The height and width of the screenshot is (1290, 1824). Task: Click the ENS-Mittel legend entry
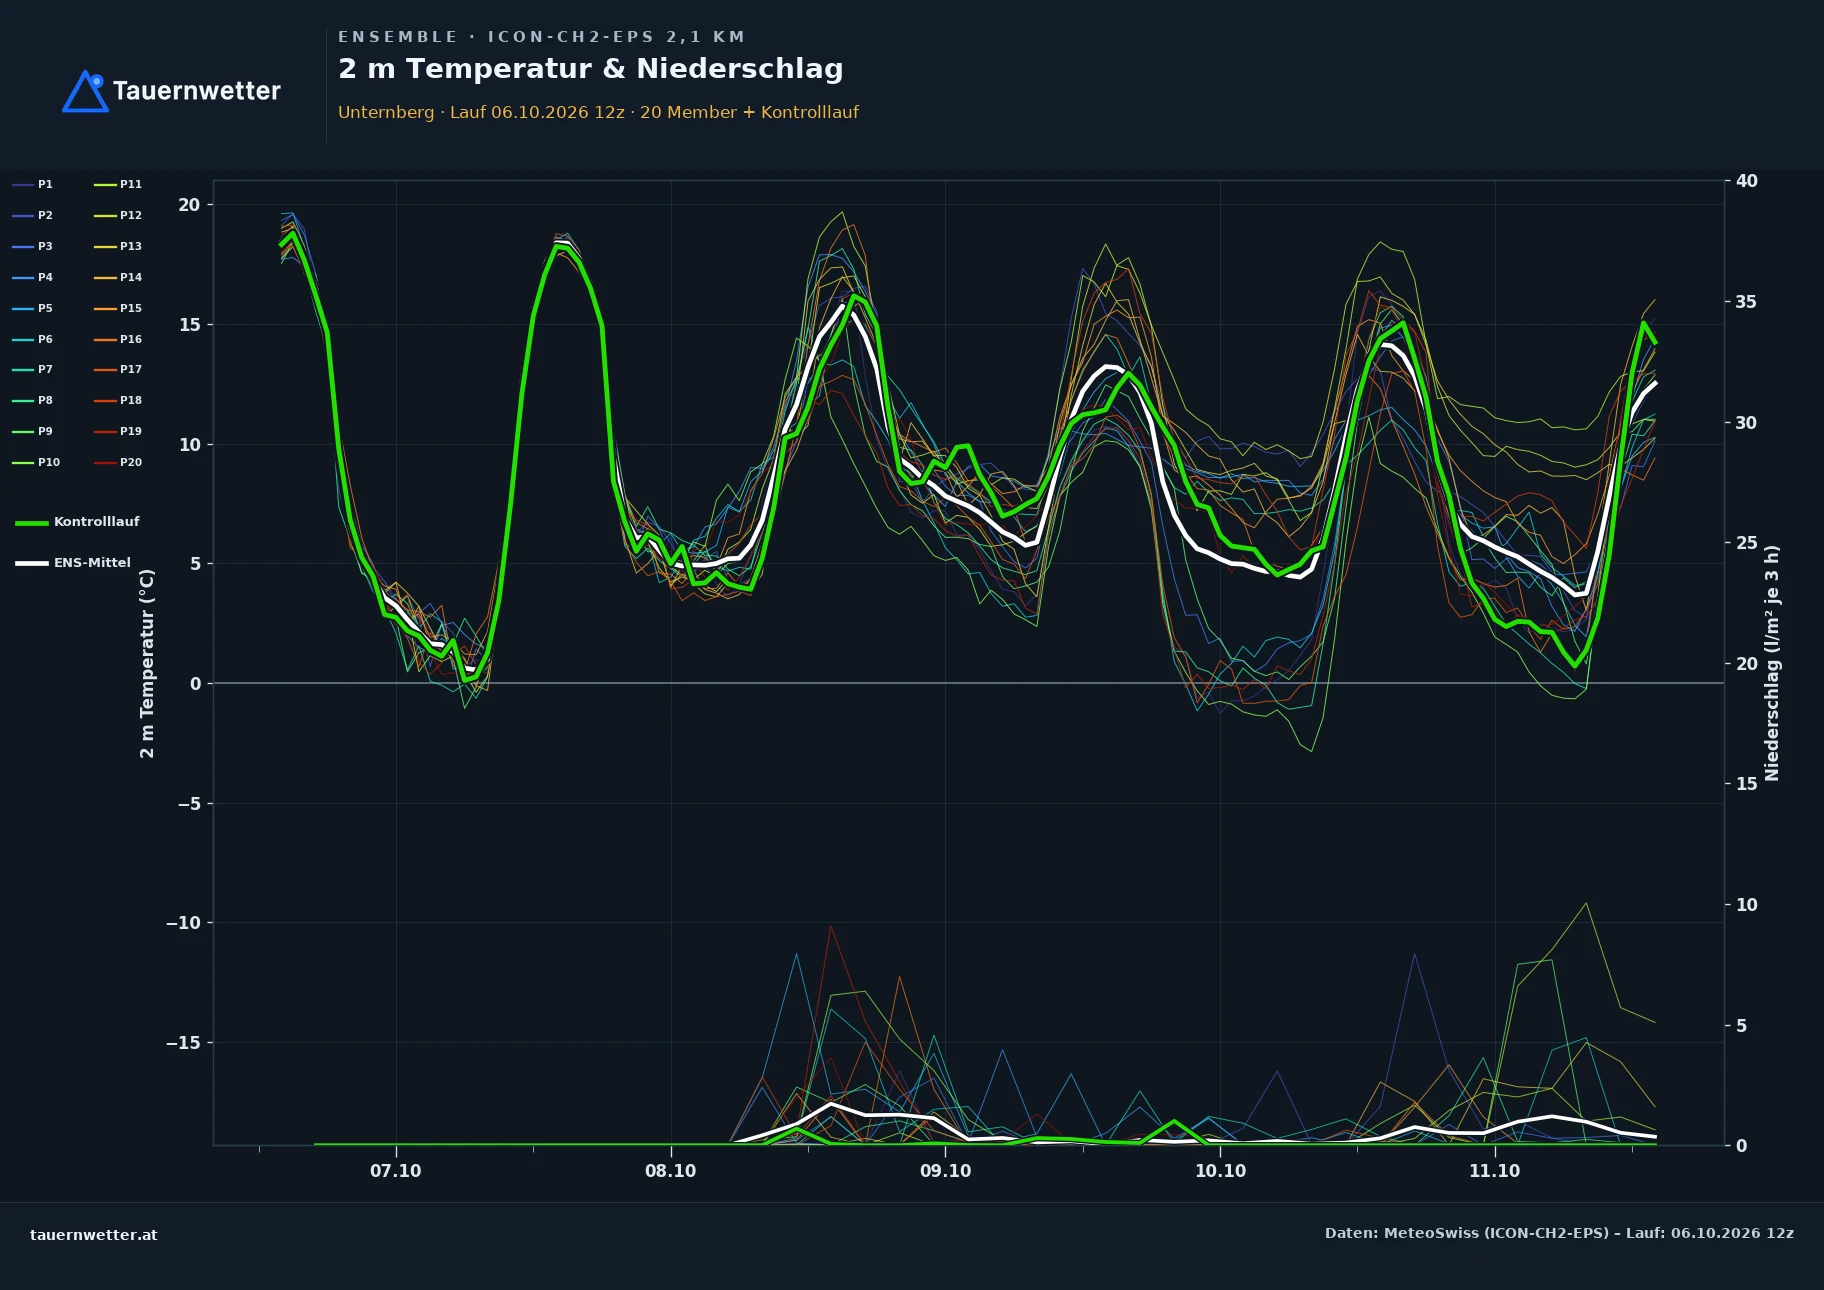(x=73, y=563)
